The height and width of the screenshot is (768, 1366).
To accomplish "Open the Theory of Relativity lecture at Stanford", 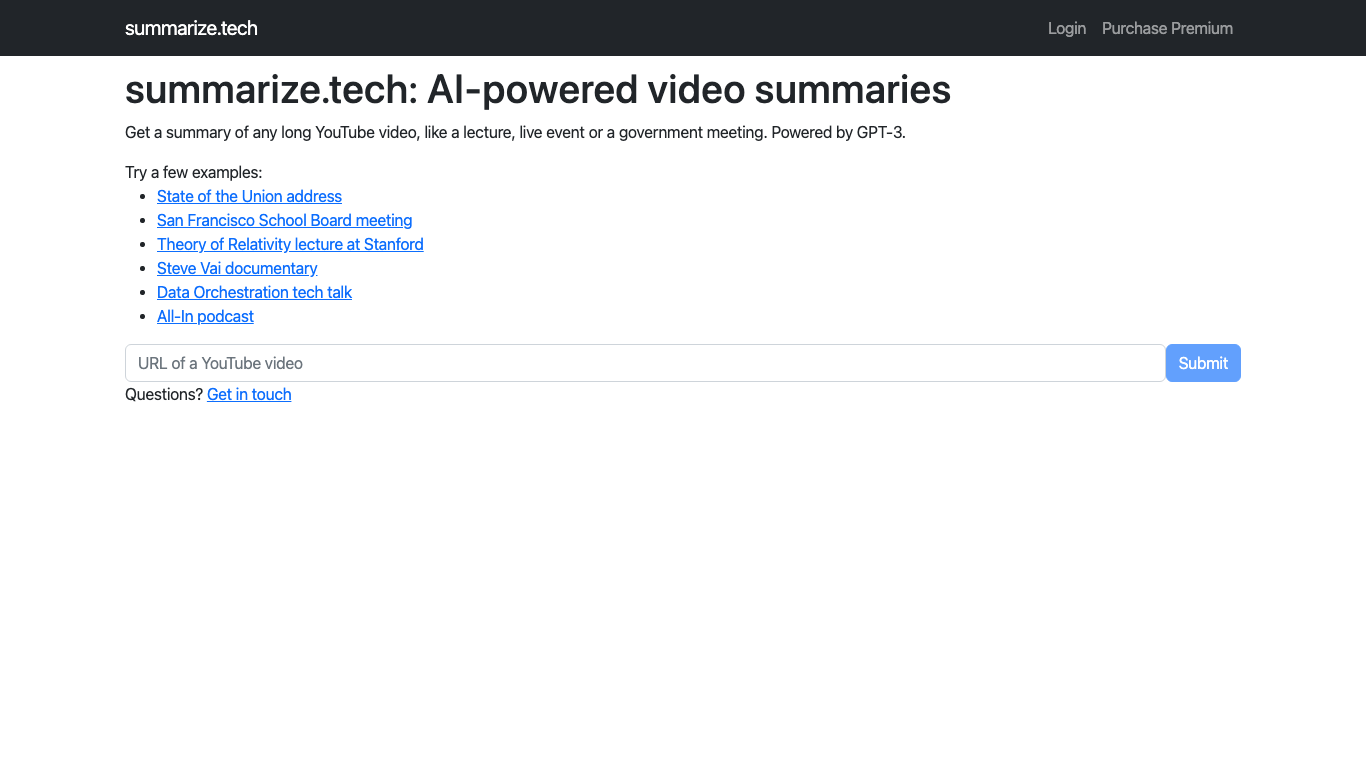I will coord(290,244).
